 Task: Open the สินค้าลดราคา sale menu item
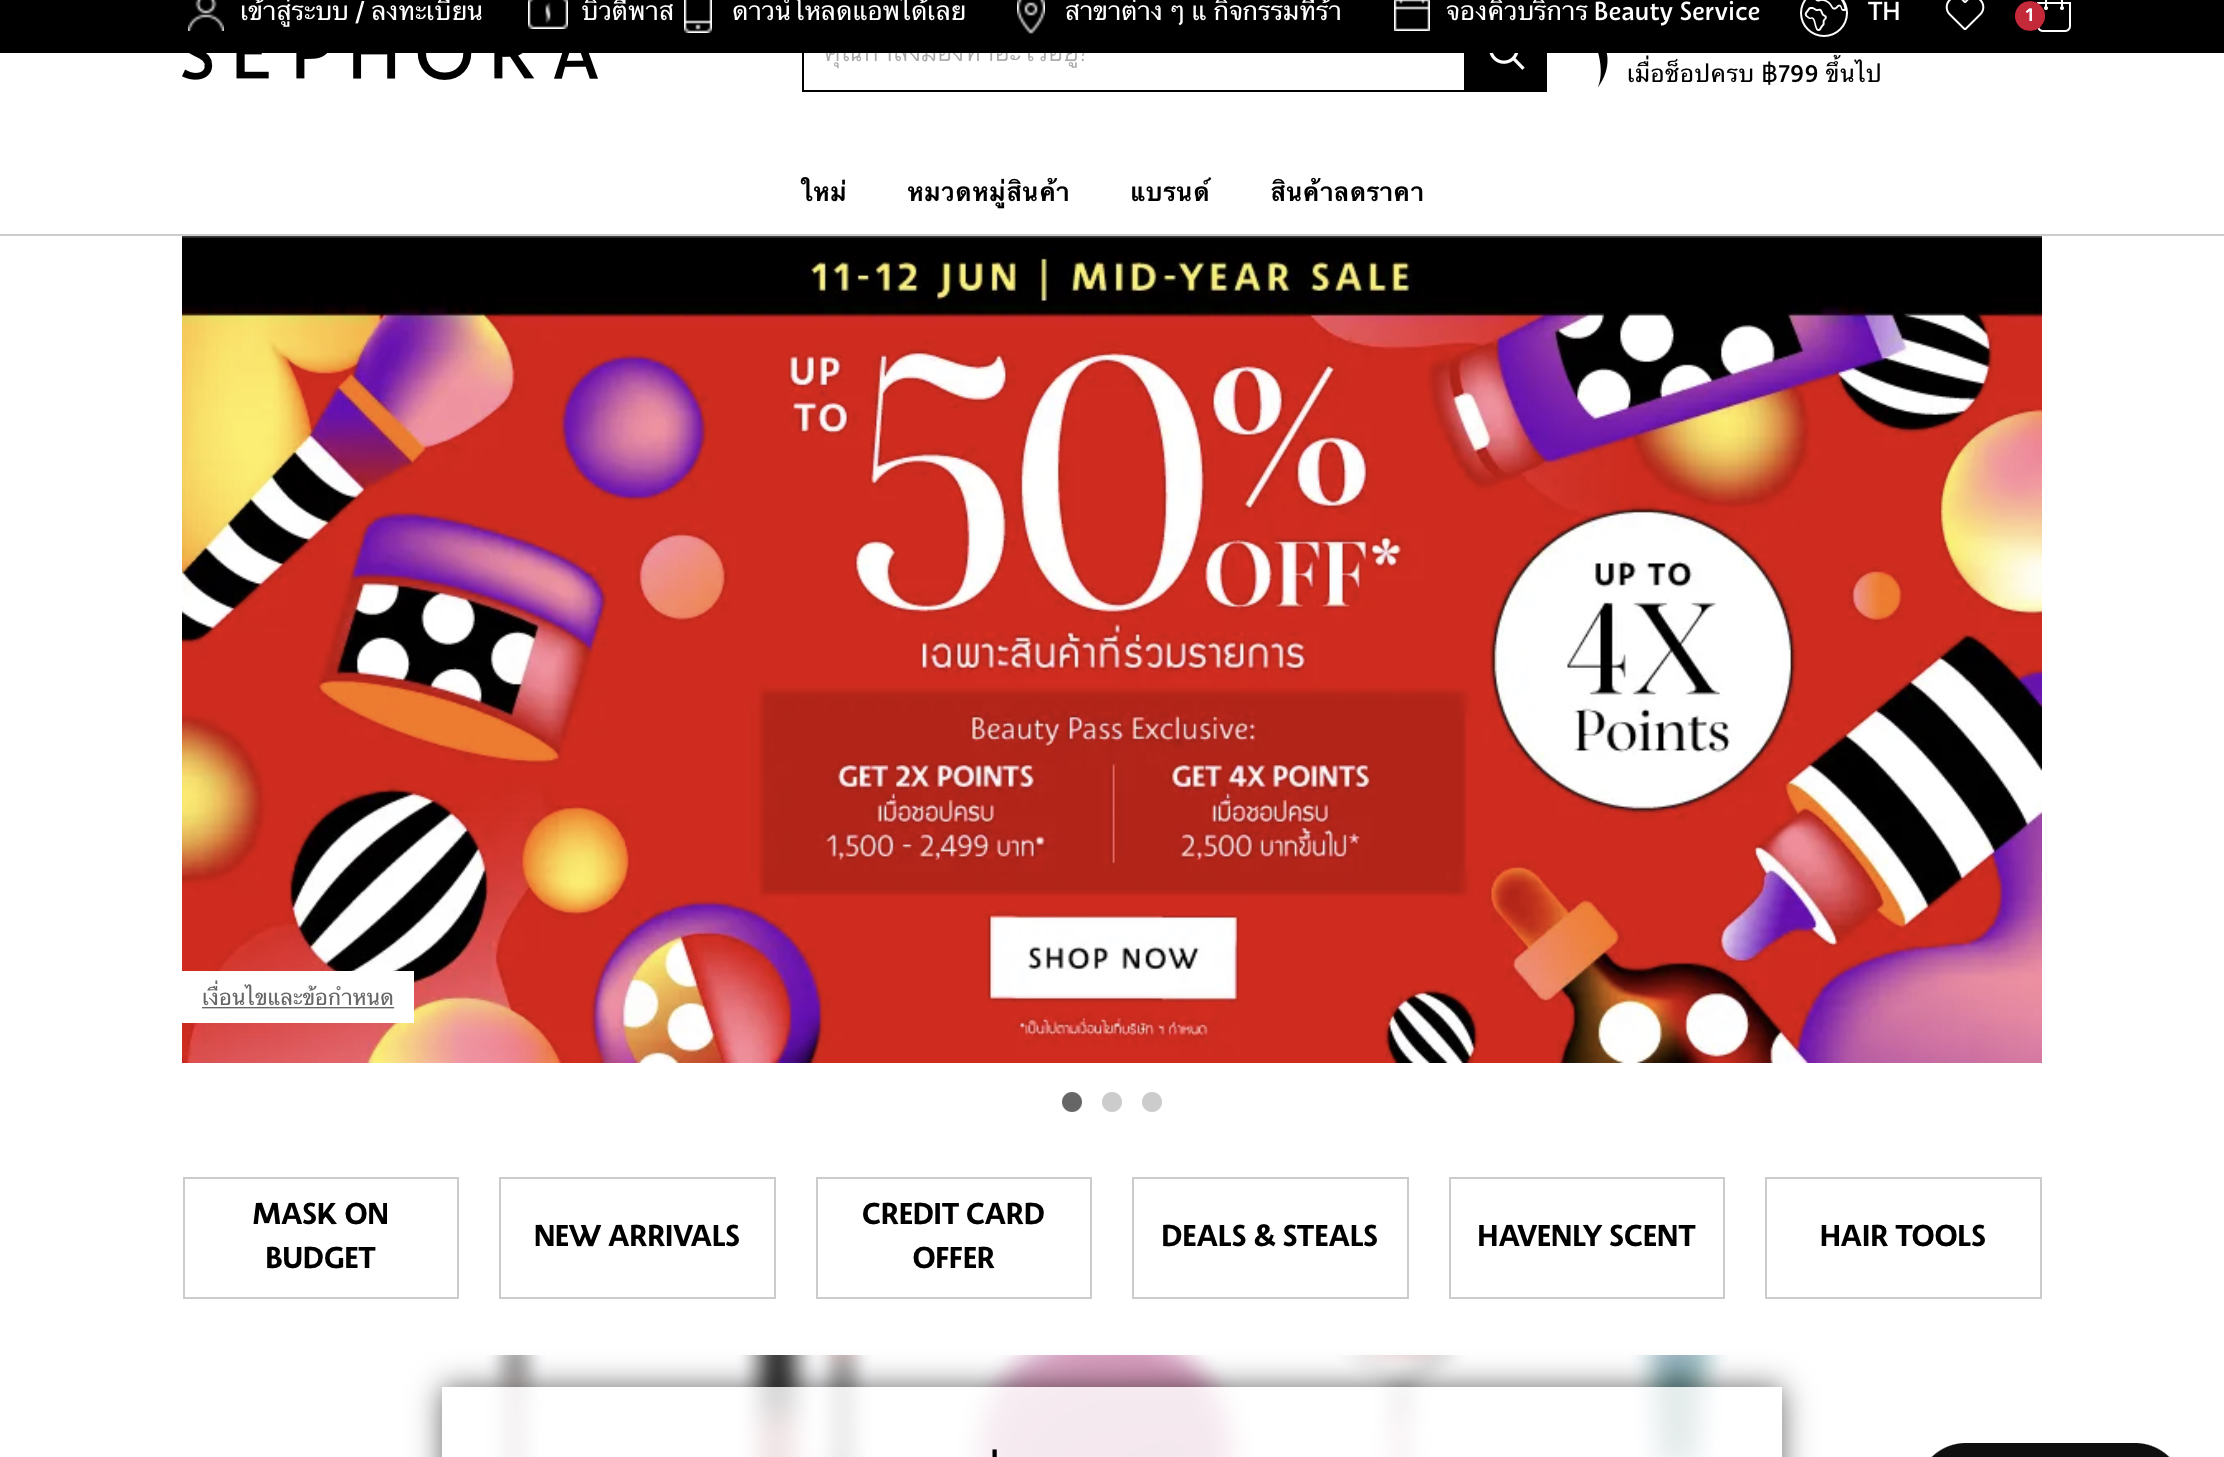coord(1347,192)
